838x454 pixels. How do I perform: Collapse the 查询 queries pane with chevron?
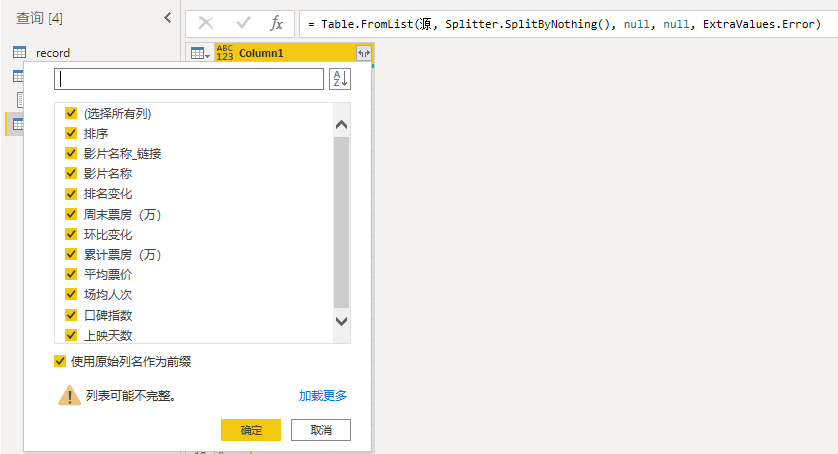click(x=167, y=18)
